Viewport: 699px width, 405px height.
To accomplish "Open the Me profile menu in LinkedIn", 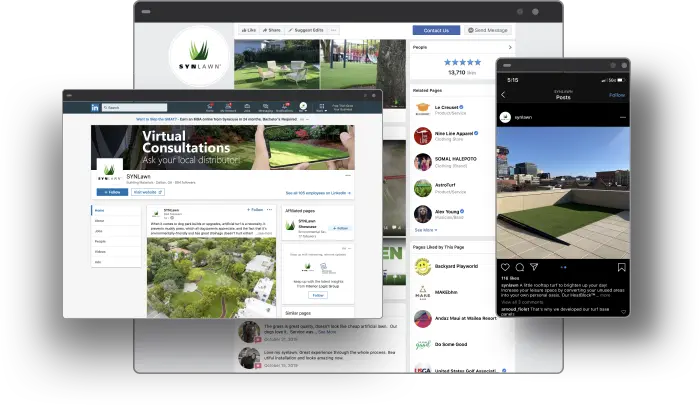I will pyautogui.click(x=303, y=107).
